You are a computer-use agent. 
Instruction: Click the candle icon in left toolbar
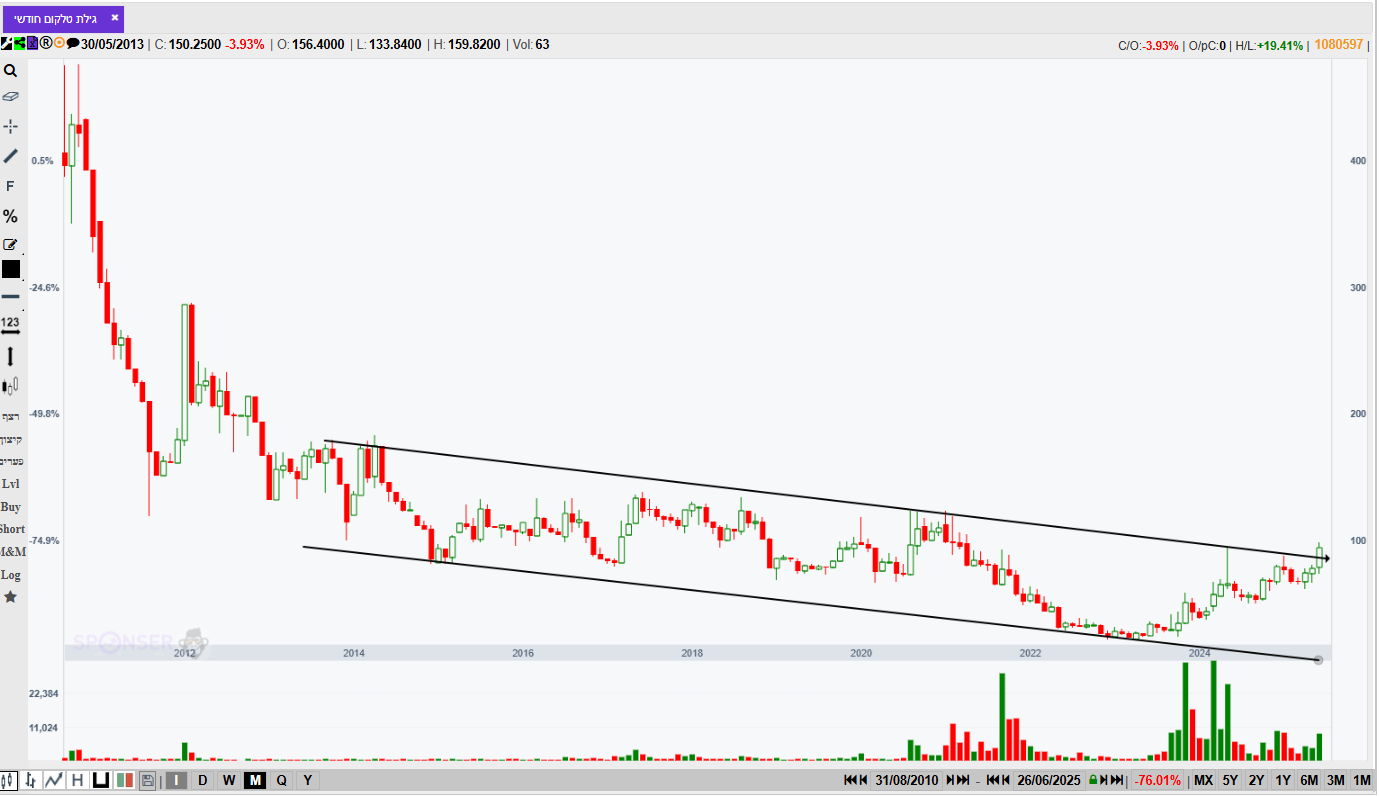tap(10, 386)
